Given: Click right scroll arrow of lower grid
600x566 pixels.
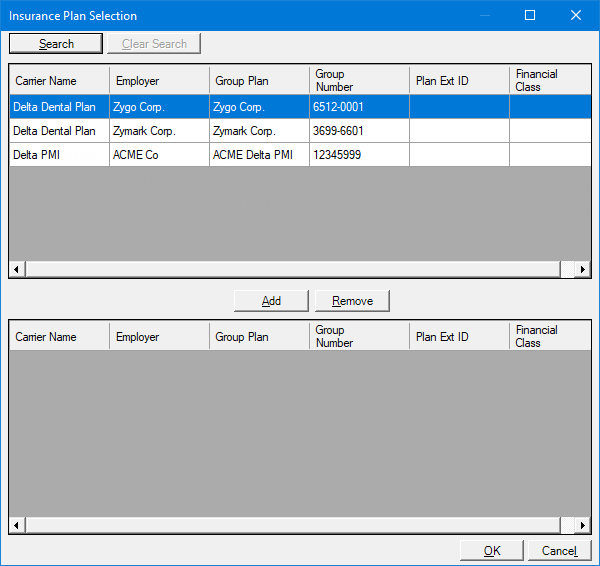Looking at the screenshot, I should tap(582, 525).
